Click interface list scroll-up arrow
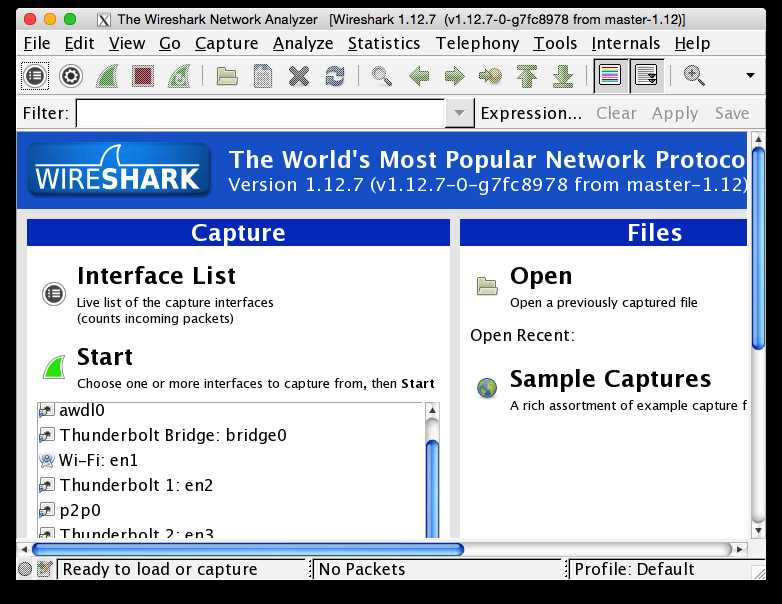Image resolution: width=782 pixels, height=604 pixels. [x=432, y=410]
